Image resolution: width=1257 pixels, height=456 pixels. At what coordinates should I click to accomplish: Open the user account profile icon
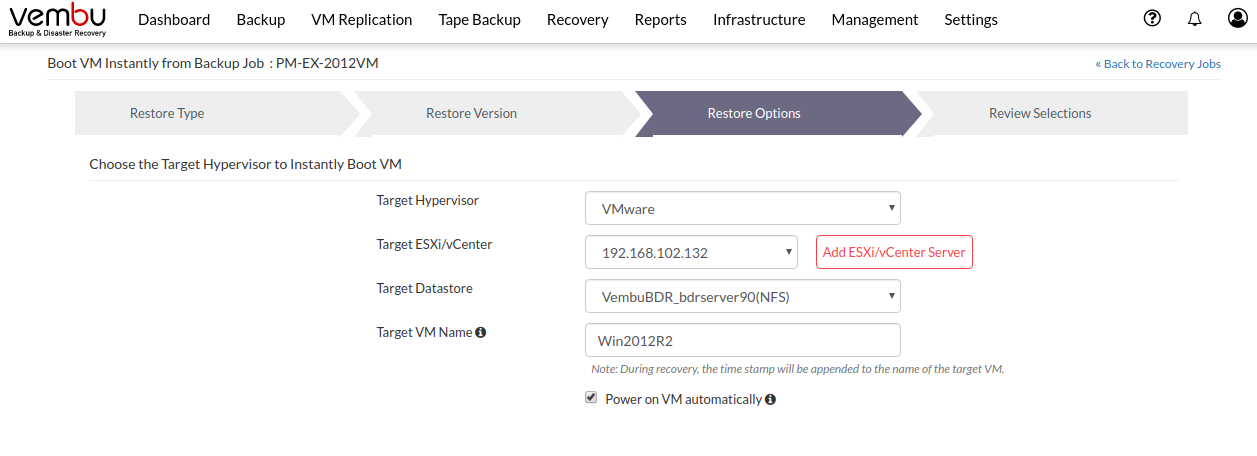pos(1238,18)
